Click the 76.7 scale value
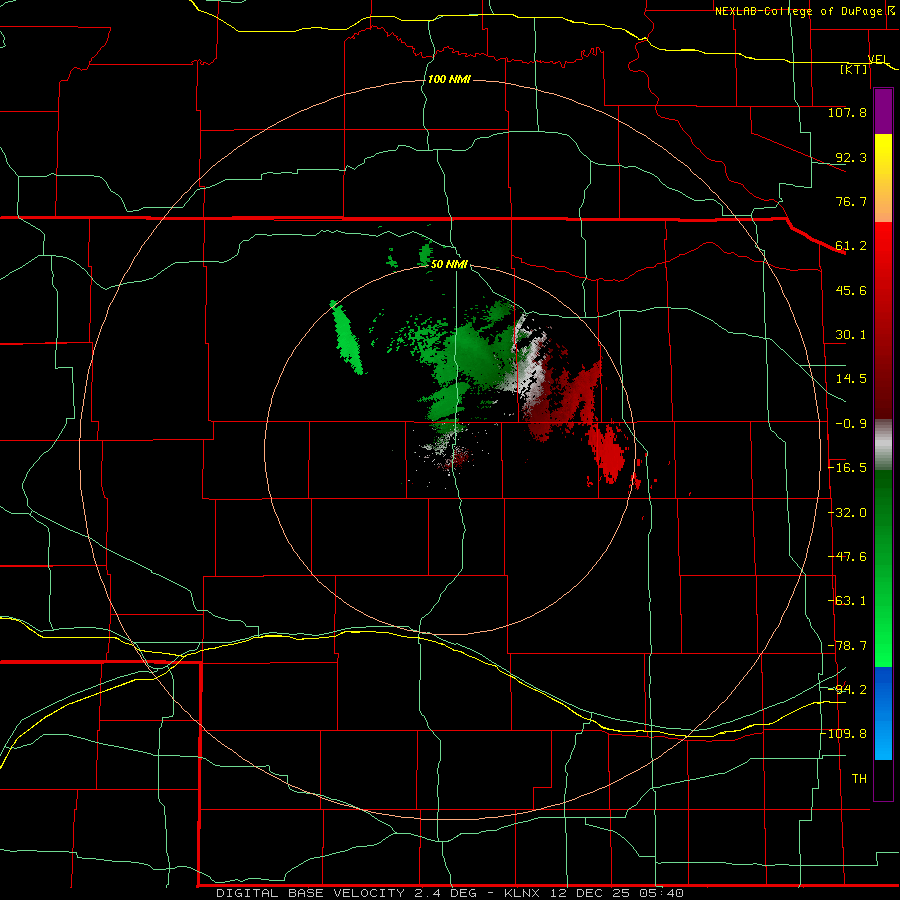This screenshot has height=900, width=900. point(851,201)
